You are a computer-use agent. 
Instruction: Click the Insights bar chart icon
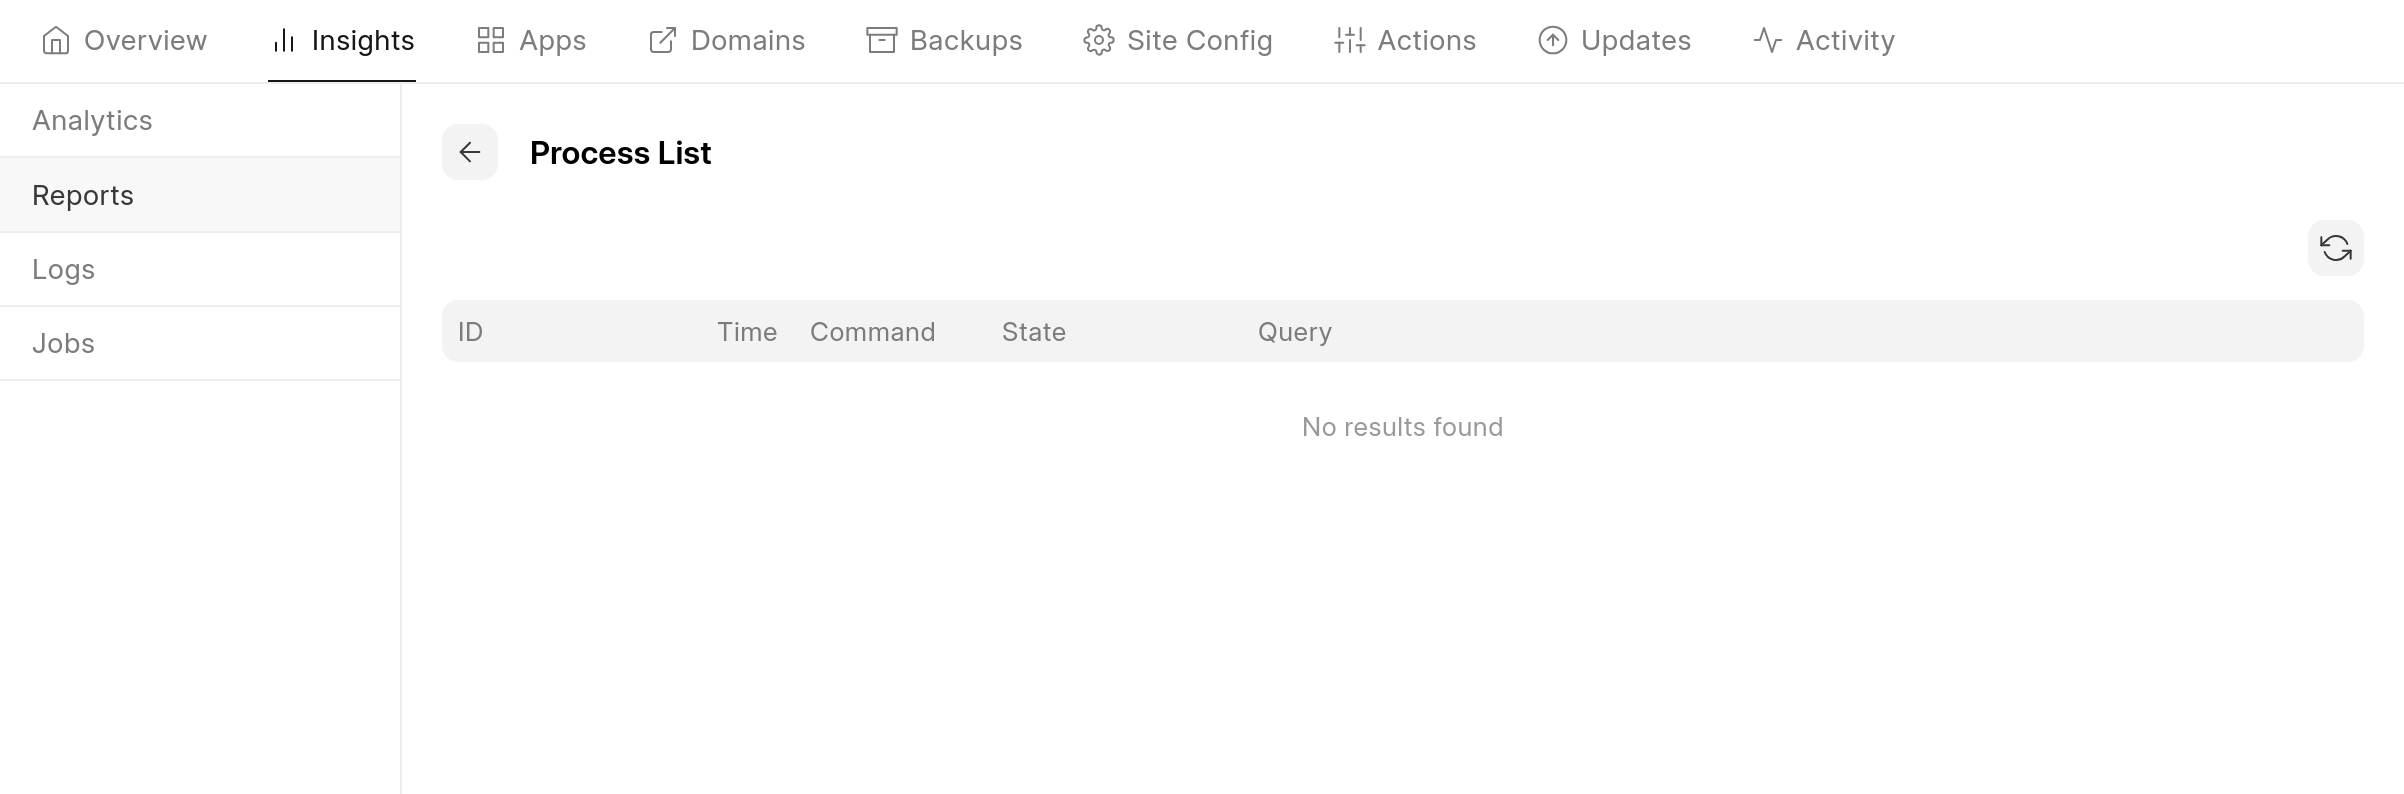point(284,41)
